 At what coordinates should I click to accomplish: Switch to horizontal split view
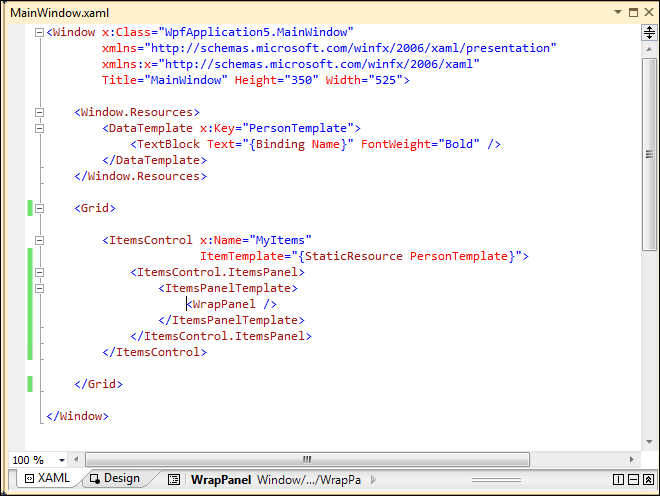click(633, 480)
